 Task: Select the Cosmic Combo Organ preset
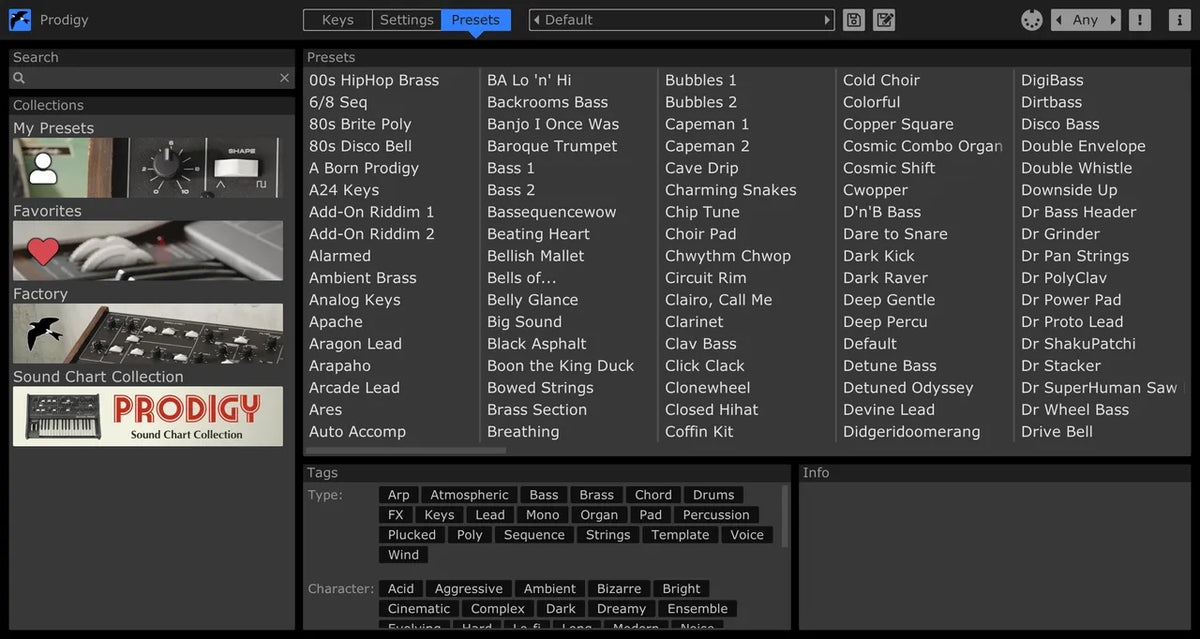[923, 146]
